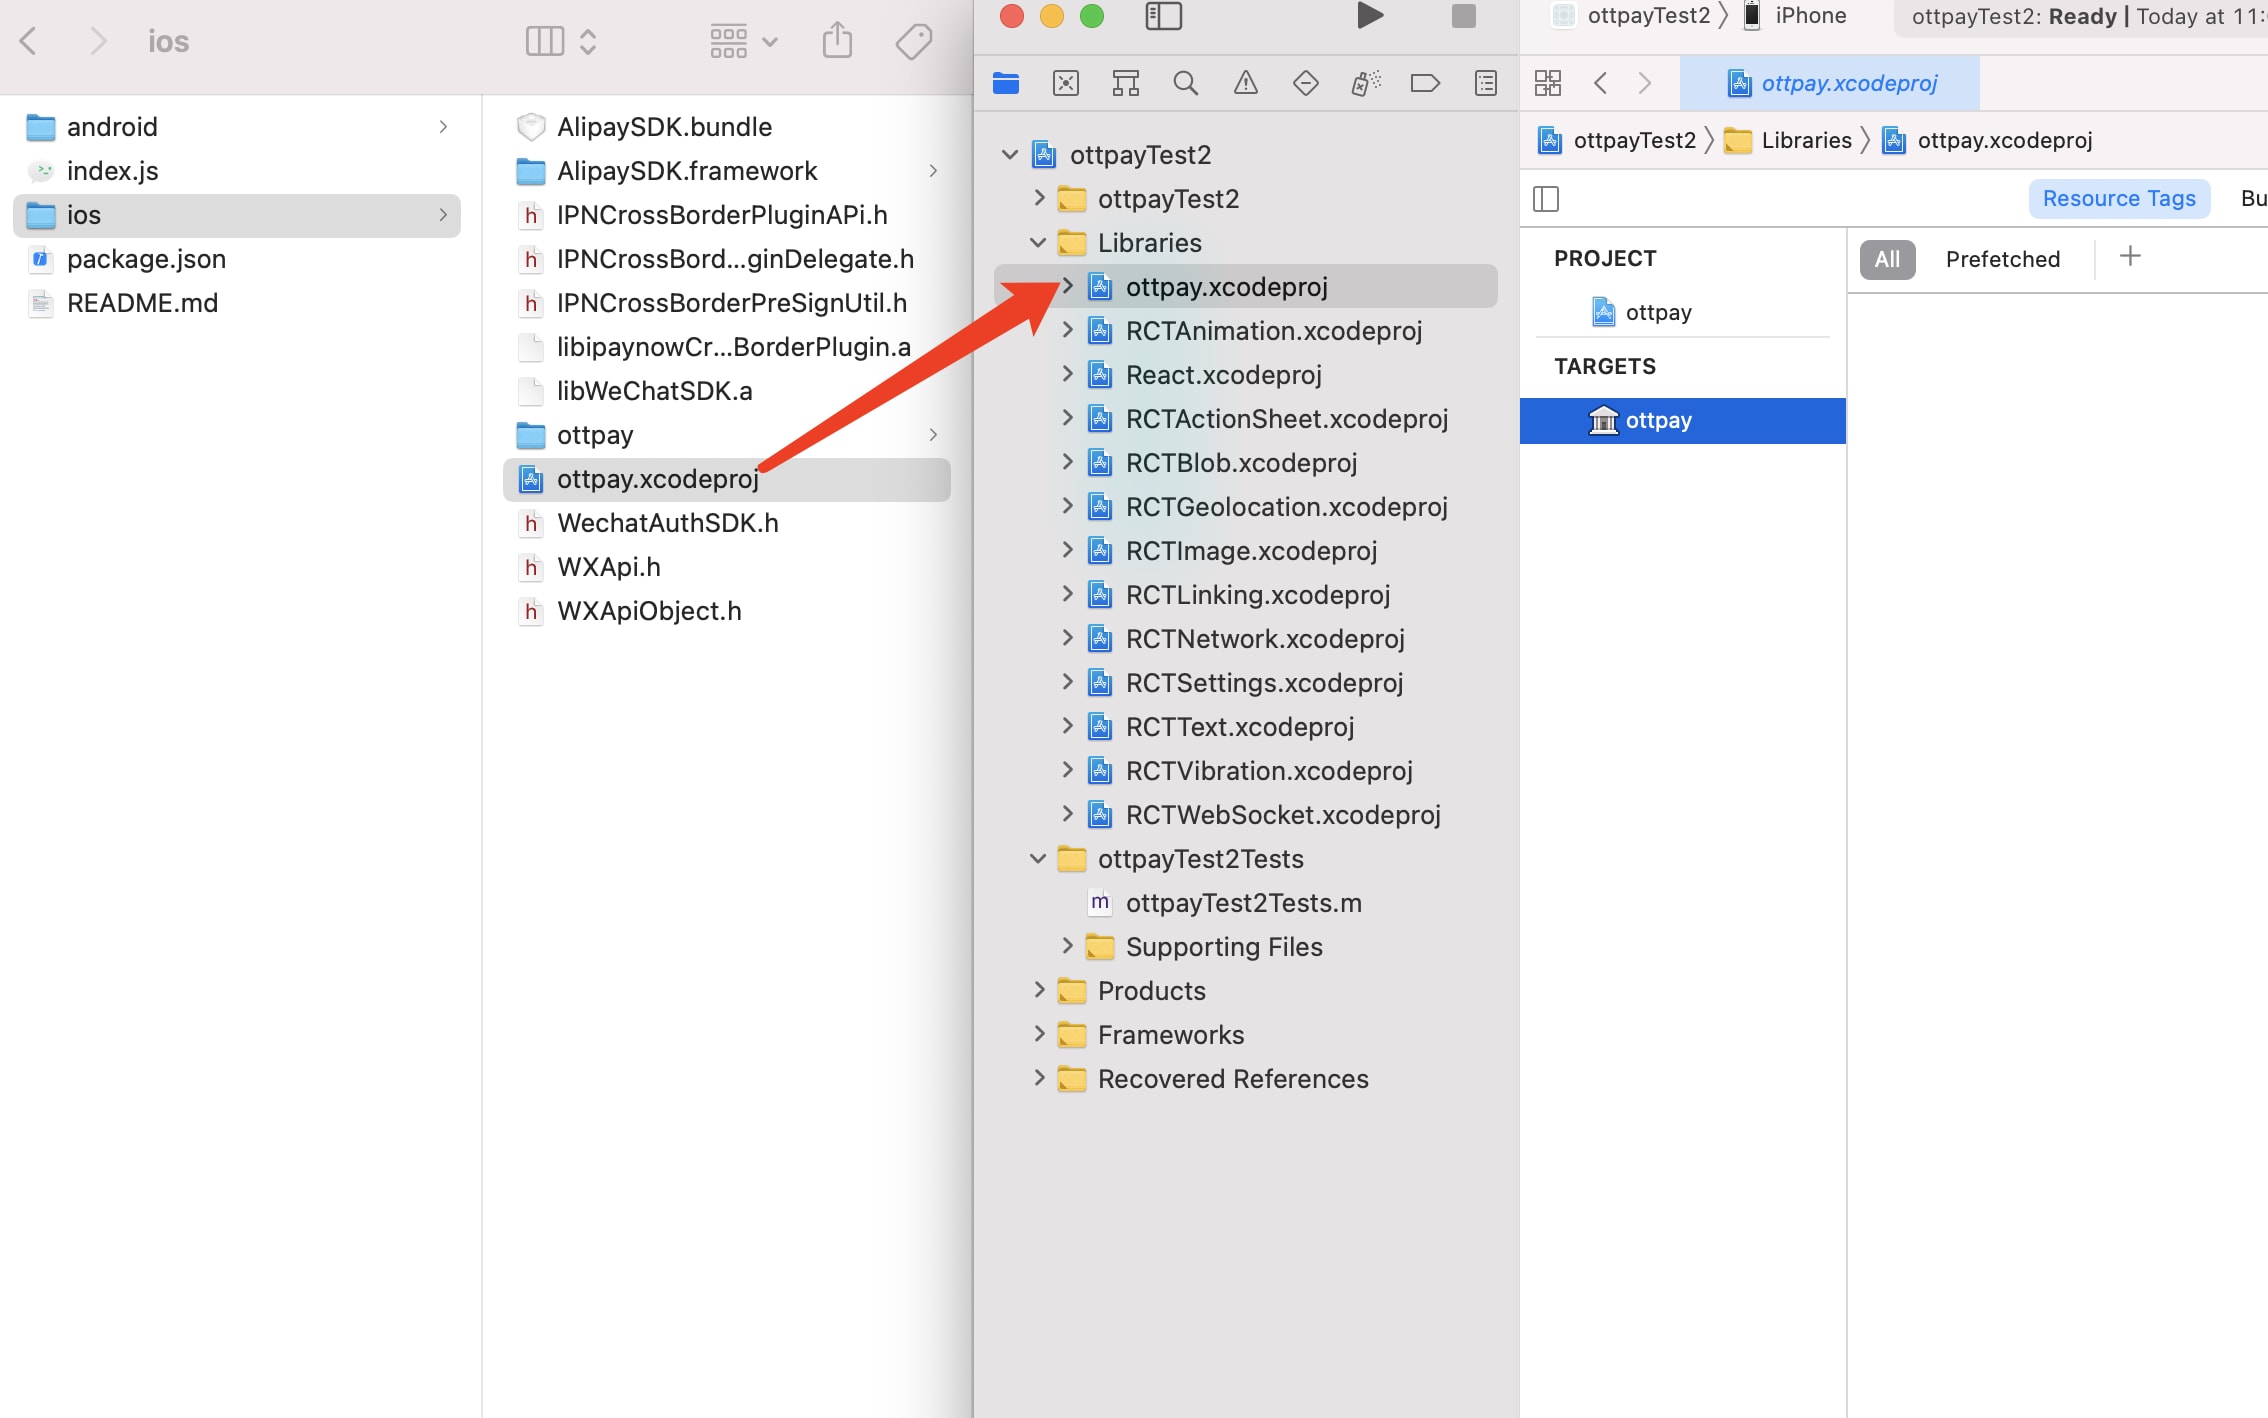Run the project with the play button

[1370, 16]
